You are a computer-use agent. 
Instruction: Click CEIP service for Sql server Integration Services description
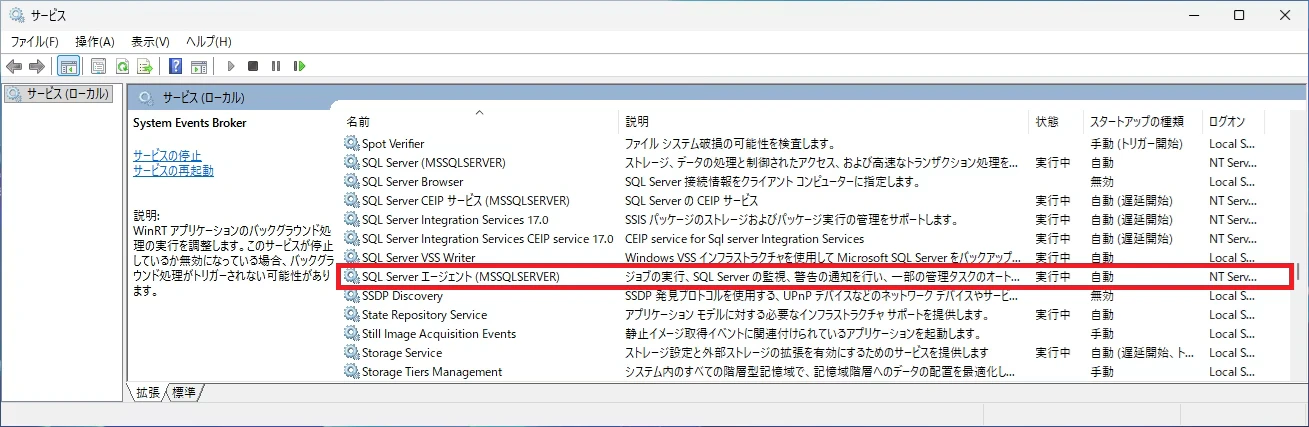pos(744,239)
